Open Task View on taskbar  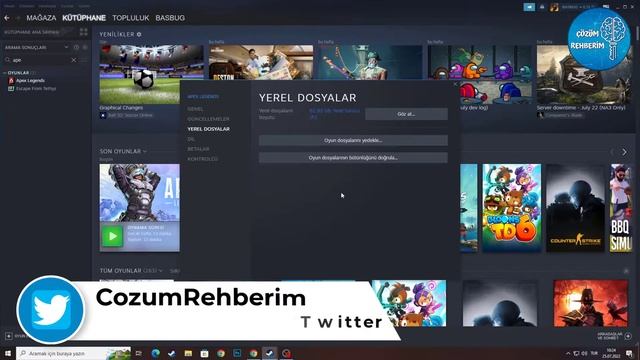coord(139,353)
